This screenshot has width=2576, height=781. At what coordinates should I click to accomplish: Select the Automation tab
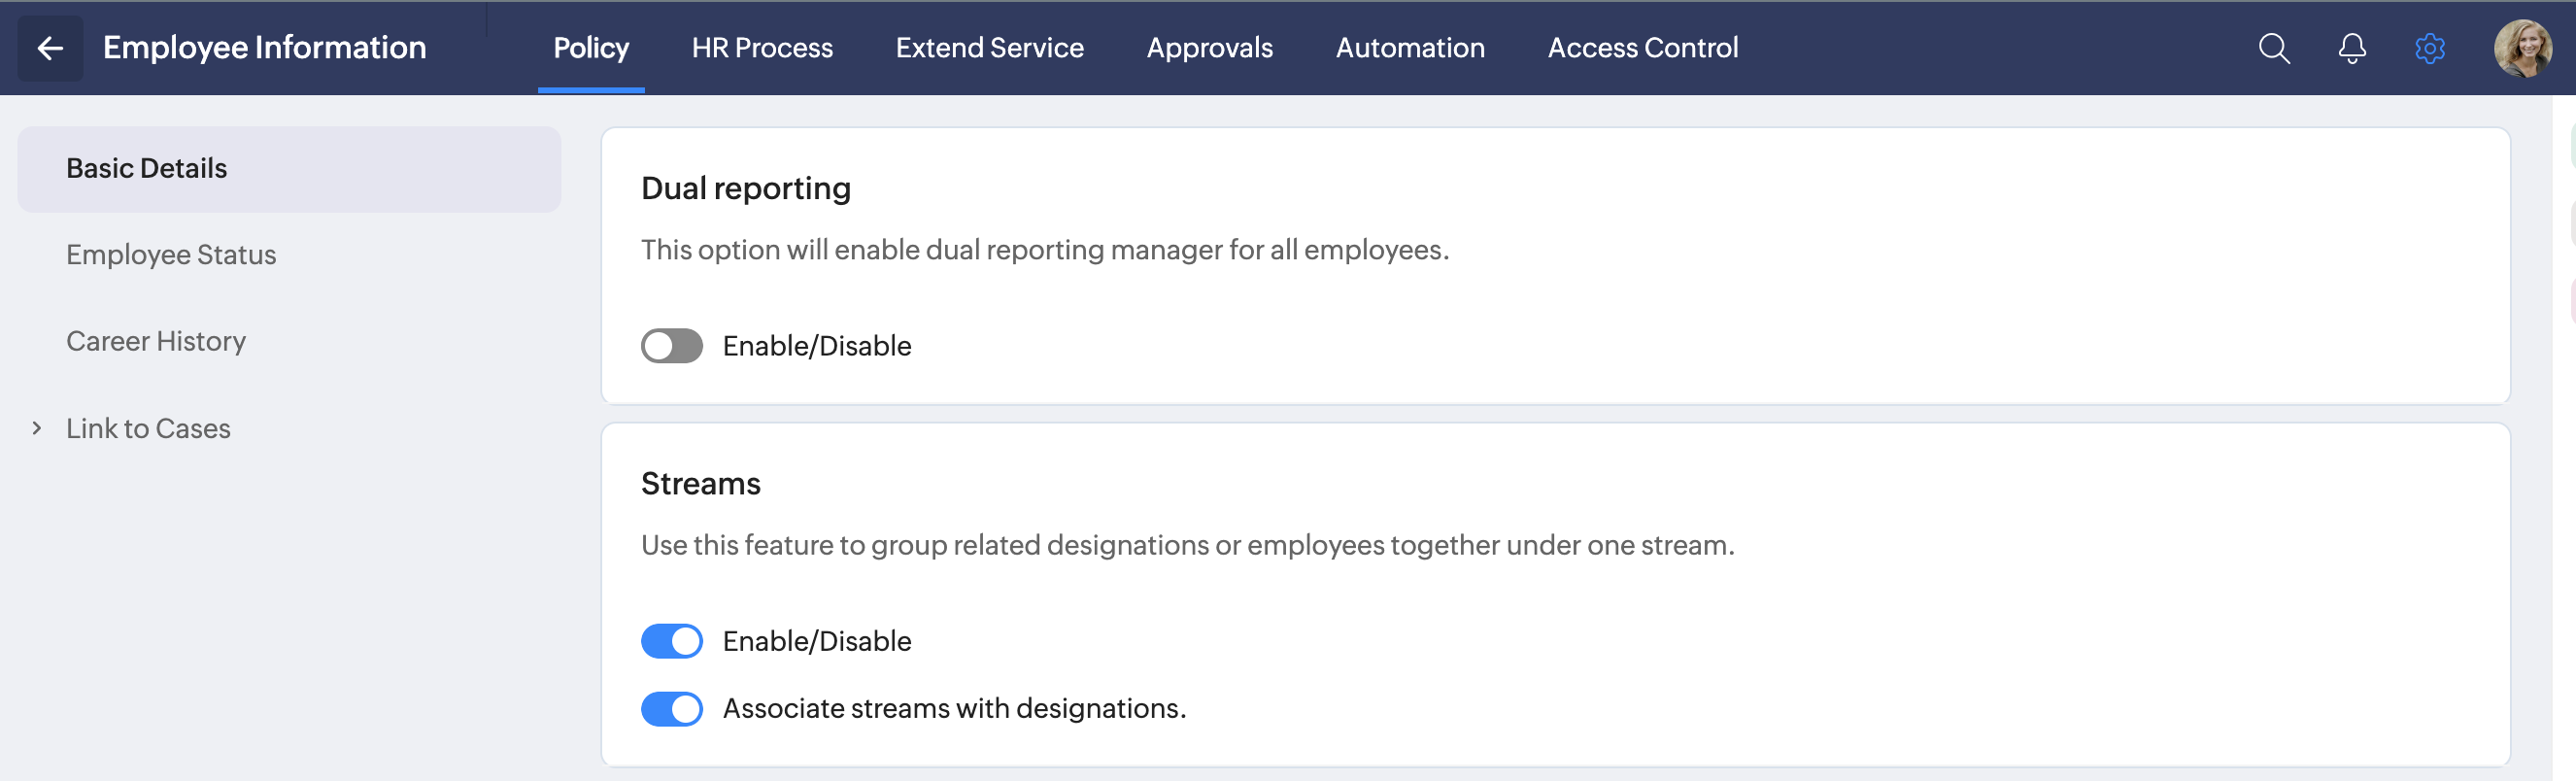[1410, 48]
